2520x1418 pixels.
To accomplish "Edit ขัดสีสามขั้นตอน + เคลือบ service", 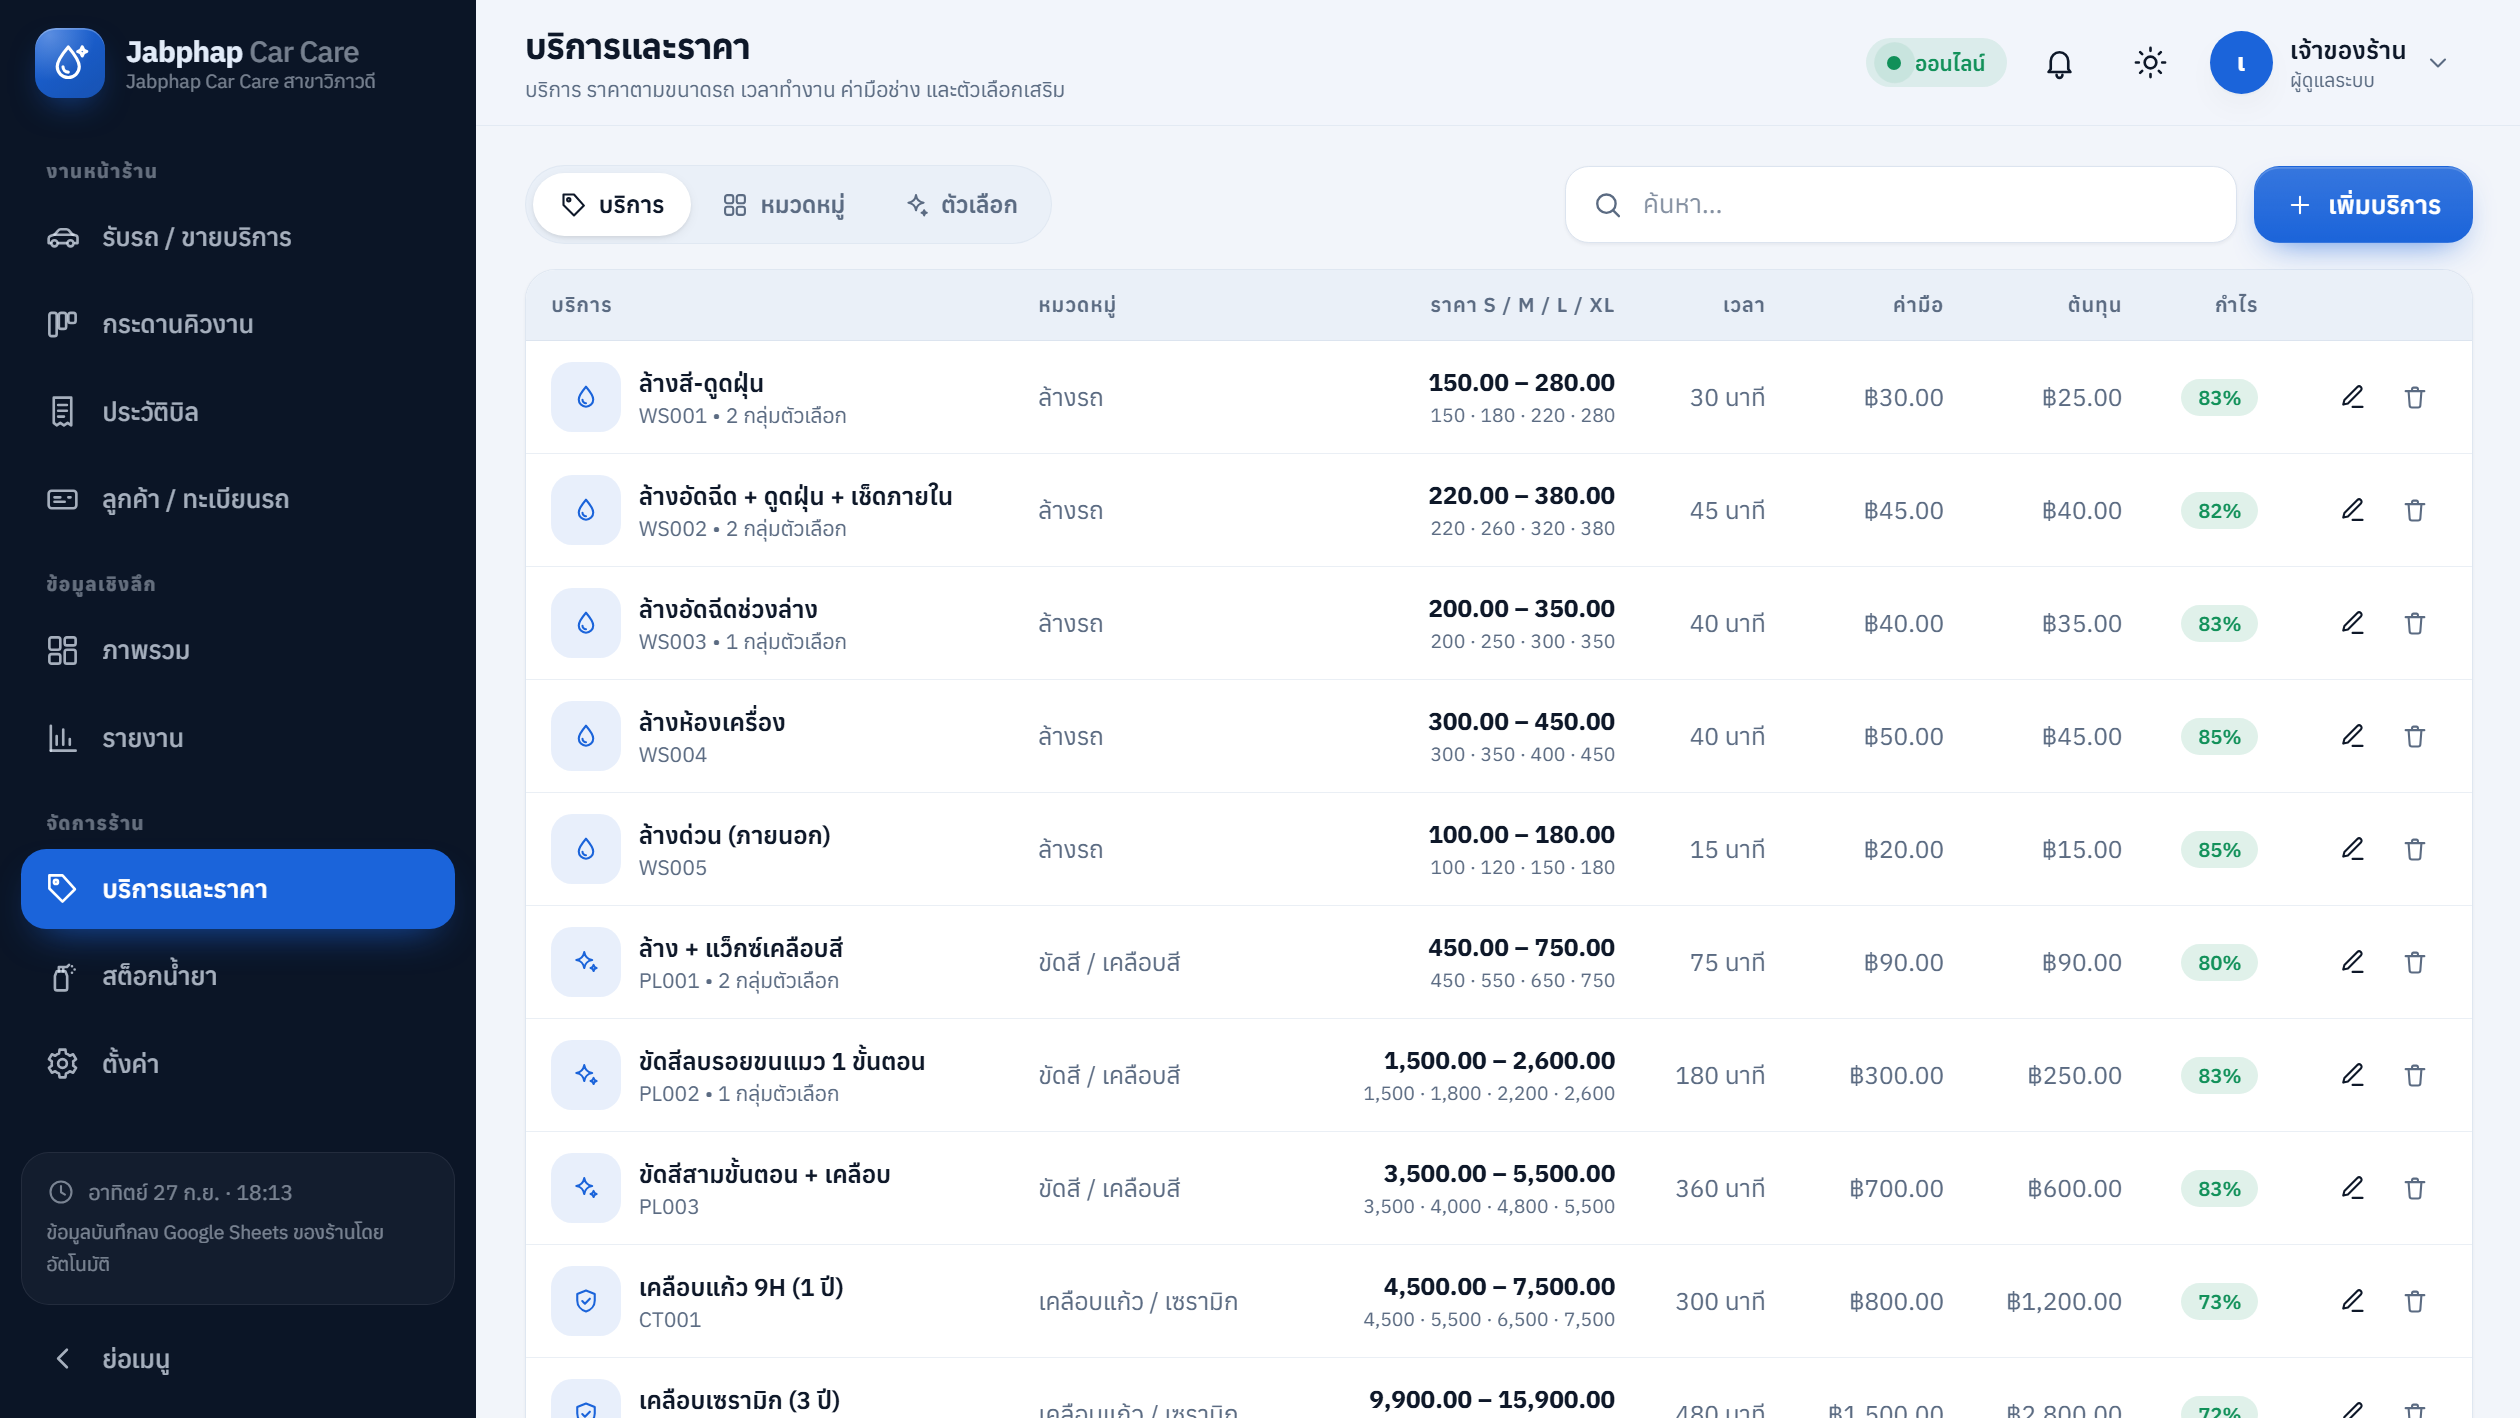I will coord(2353,1188).
